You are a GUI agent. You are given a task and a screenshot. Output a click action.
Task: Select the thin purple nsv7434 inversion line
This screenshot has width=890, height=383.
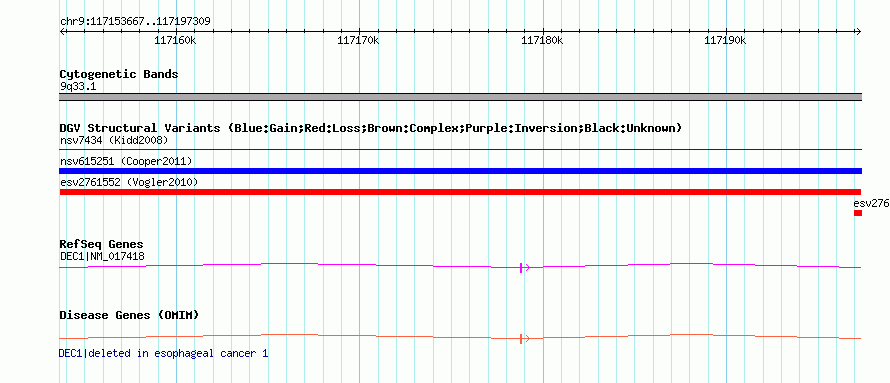(460, 150)
